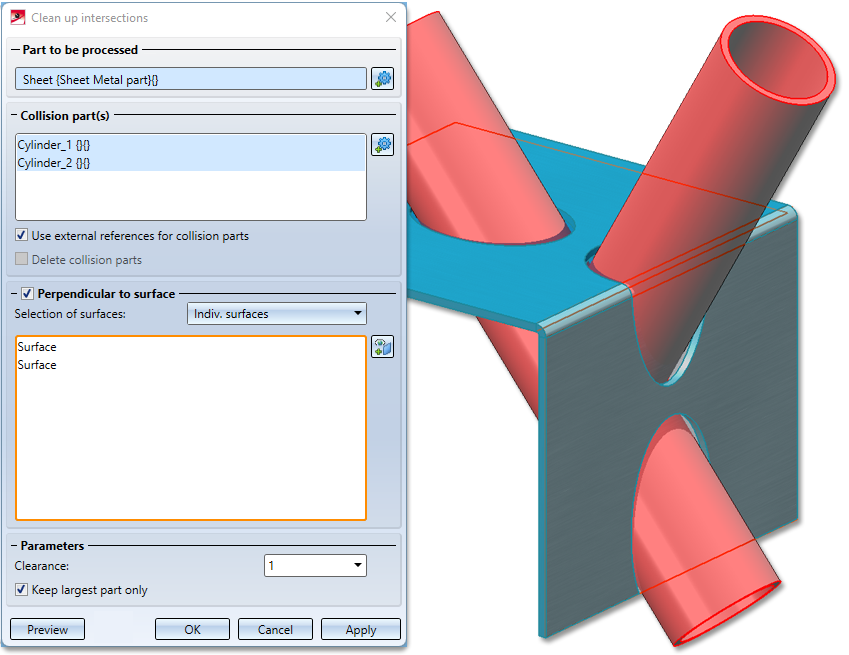Image resolution: width=849 pixels, height=655 pixels.
Task: Click the collision parts selection icon
Action: pos(382,145)
